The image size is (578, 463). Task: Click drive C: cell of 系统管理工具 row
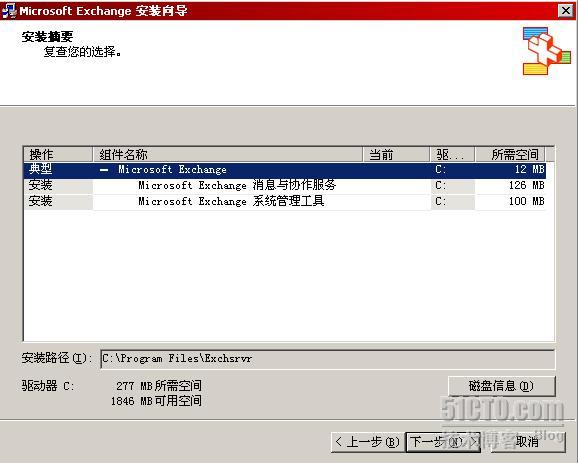453,202
